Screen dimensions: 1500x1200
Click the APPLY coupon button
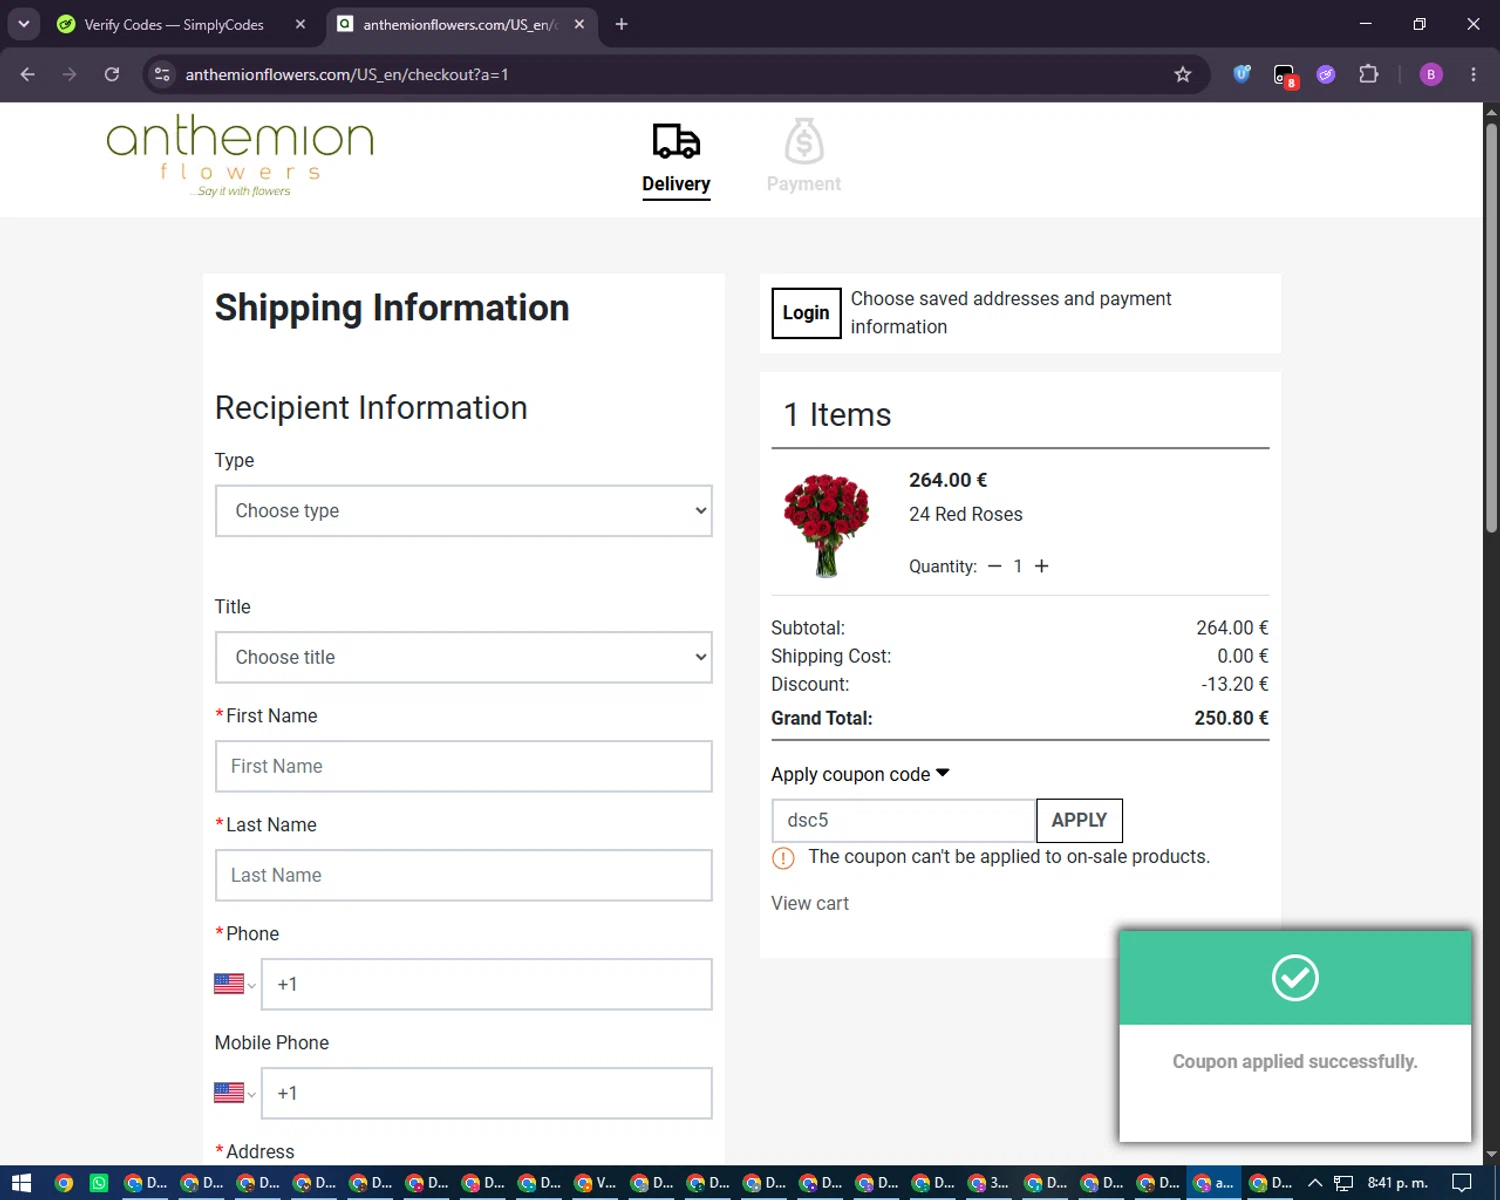(x=1079, y=820)
